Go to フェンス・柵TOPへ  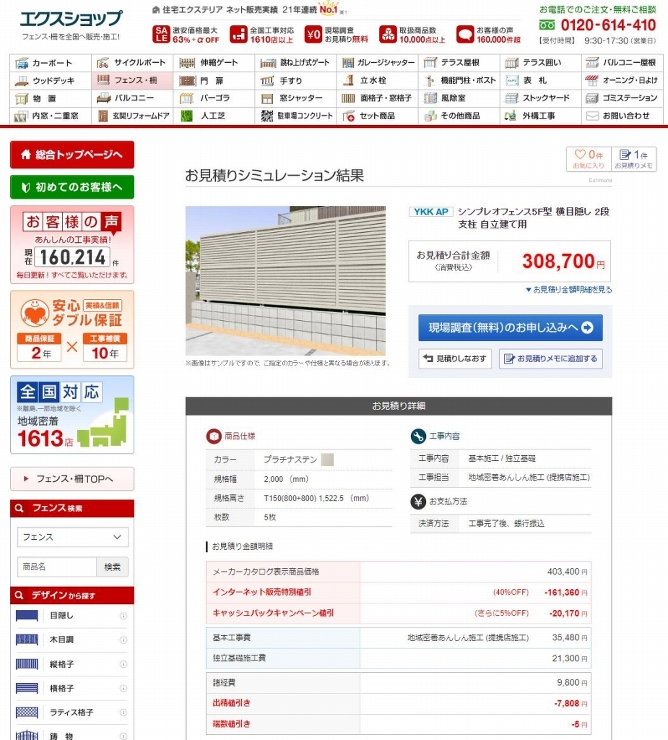click(72, 479)
